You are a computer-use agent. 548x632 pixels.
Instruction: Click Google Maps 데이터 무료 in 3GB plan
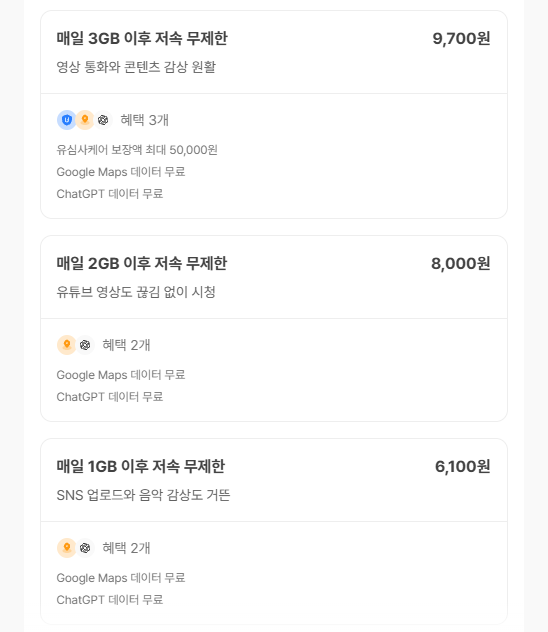(121, 172)
